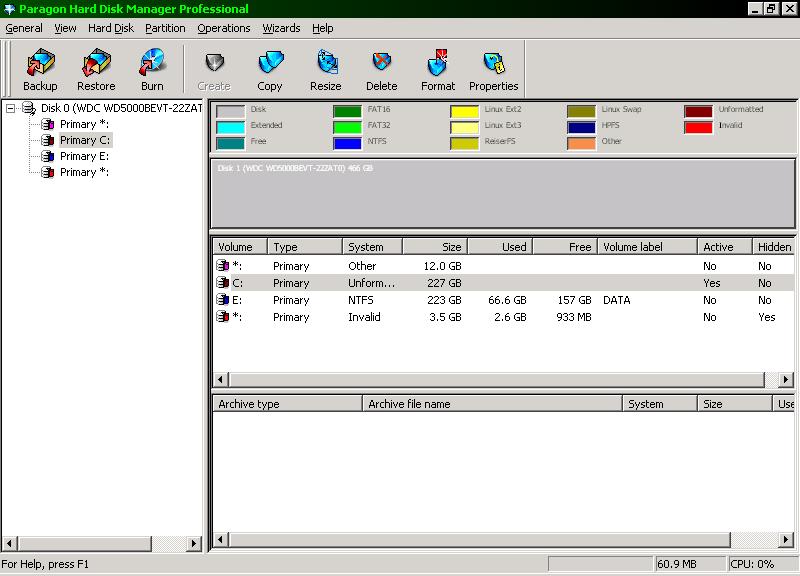Collapse the Disk 0 tree node
Screen dimensions: 800x576
pyautogui.click(x=11, y=108)
